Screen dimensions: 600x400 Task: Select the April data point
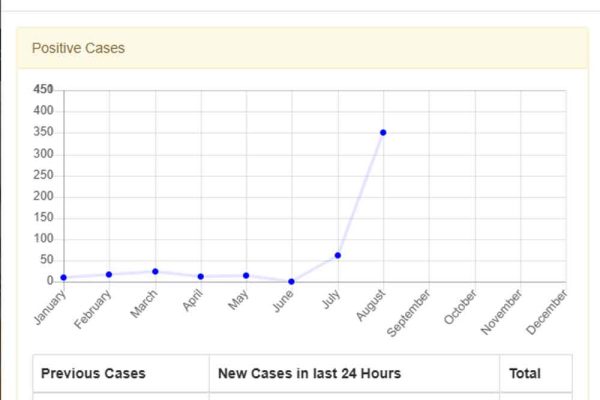pyautogui.click(x=201, y=276)
